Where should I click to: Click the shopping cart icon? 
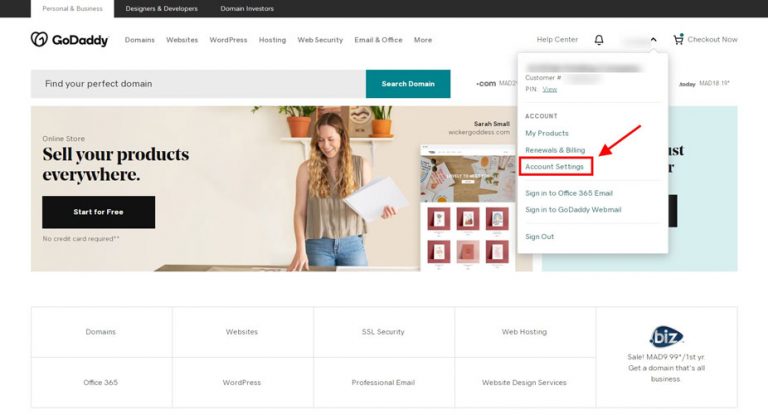(x=679, y=40)
